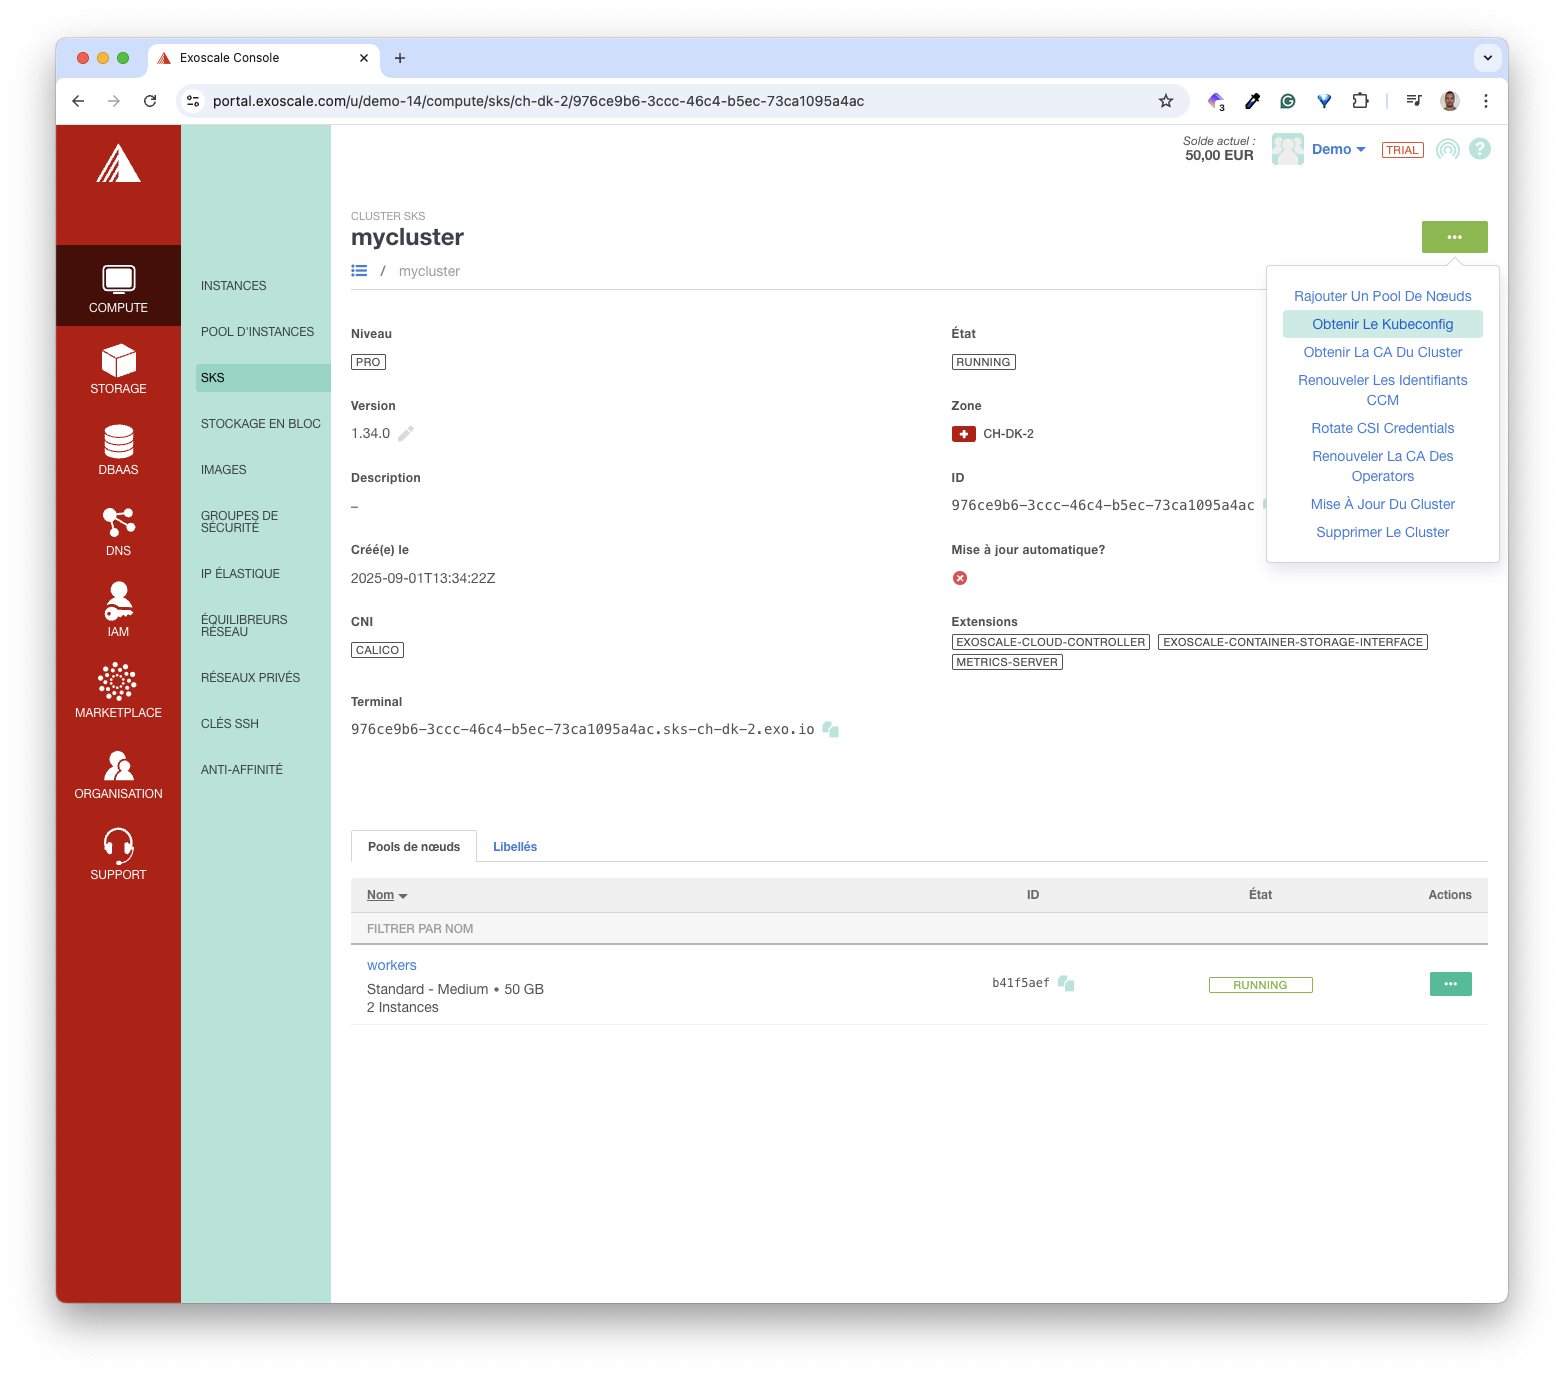Image resolution: width=1564 pixels, height=1377 pixels.
Task: Select Obtenir Le Kubeconfig menu item
Action: tap(1382, 324)
